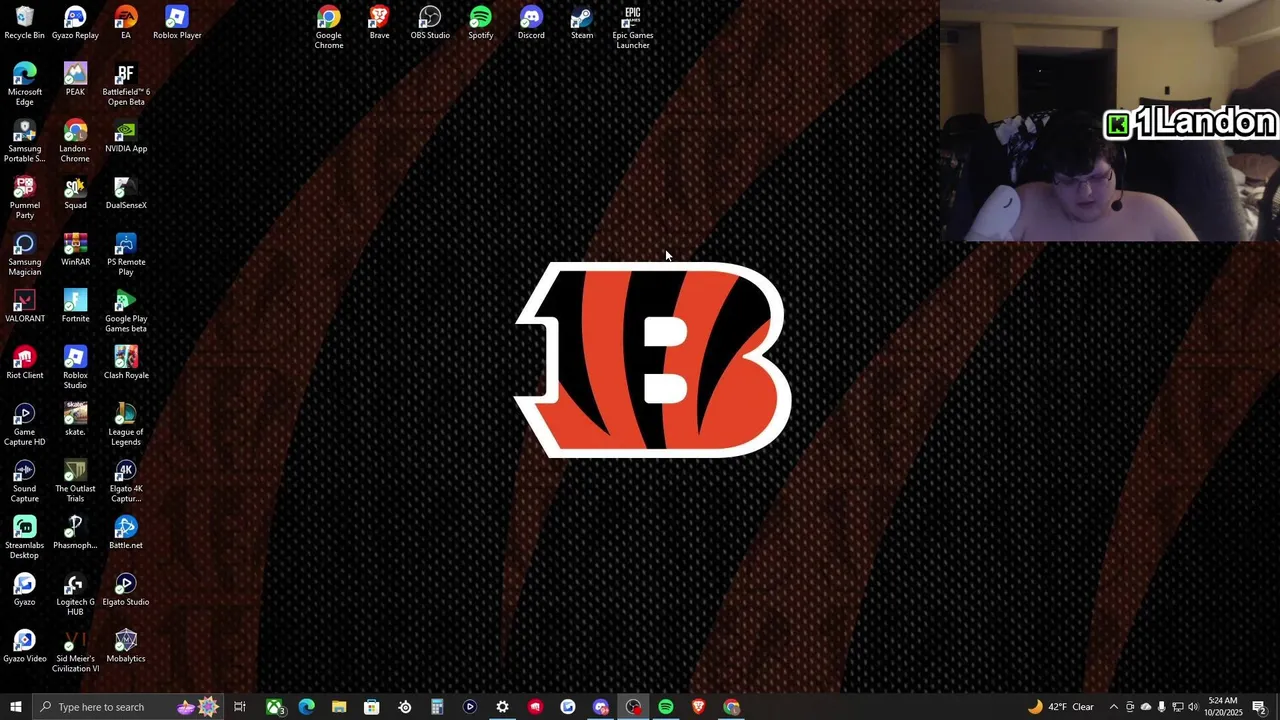Select the Roblox Player desktop icon

point(177,24)
